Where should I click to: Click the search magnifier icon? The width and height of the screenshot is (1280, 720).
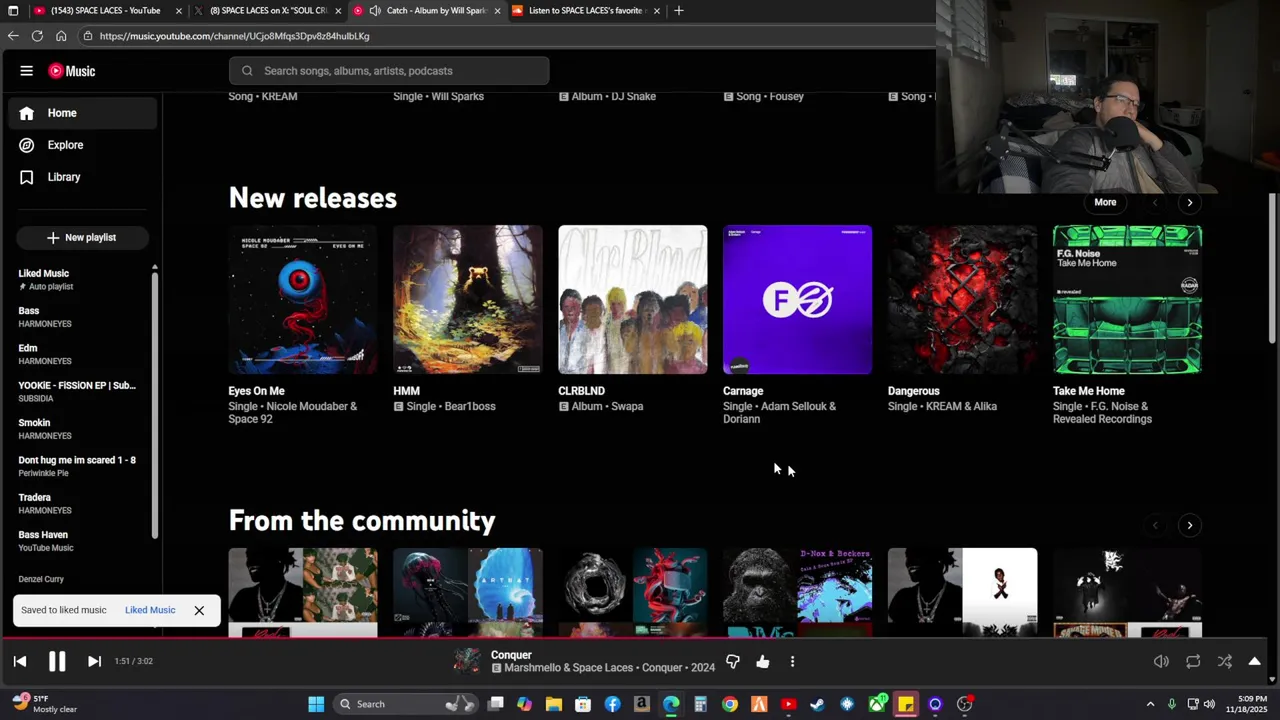tap(247, 71)
